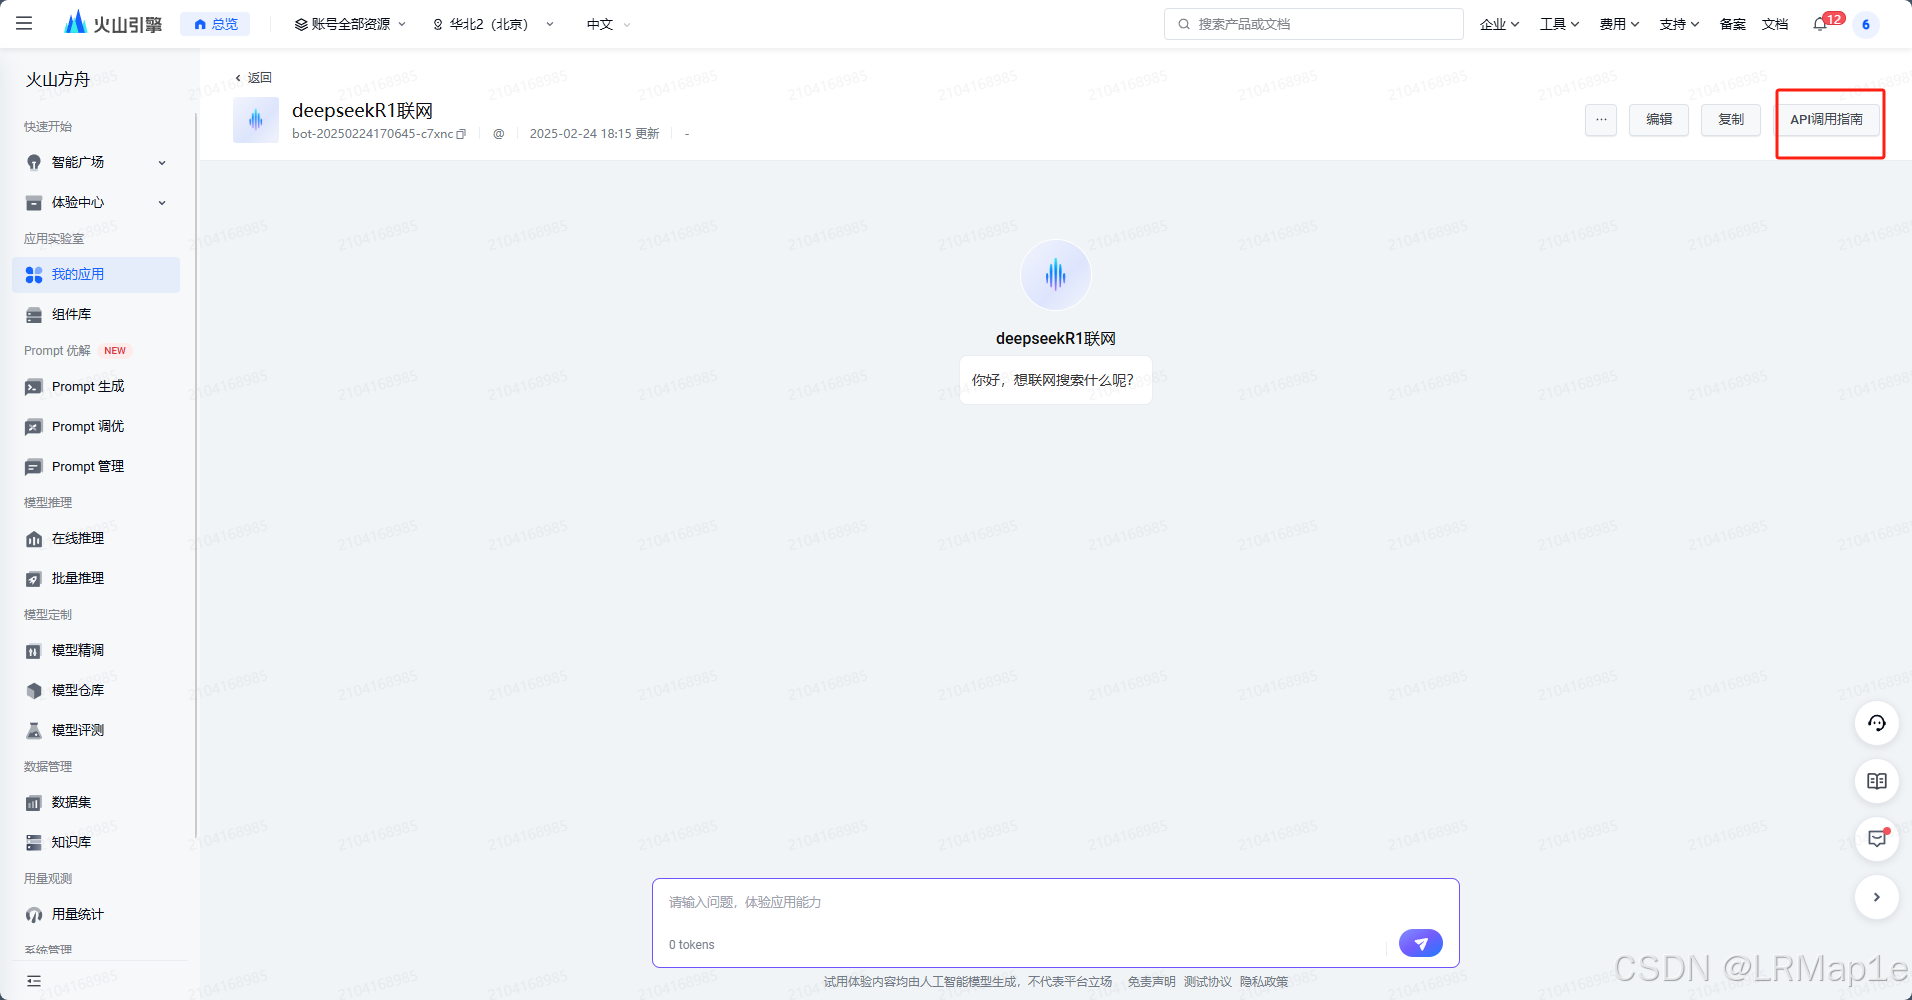Click the large deepseekR1联网 avatar in chat
Screen dimensions: 1912x1000
click(1055, 274)
